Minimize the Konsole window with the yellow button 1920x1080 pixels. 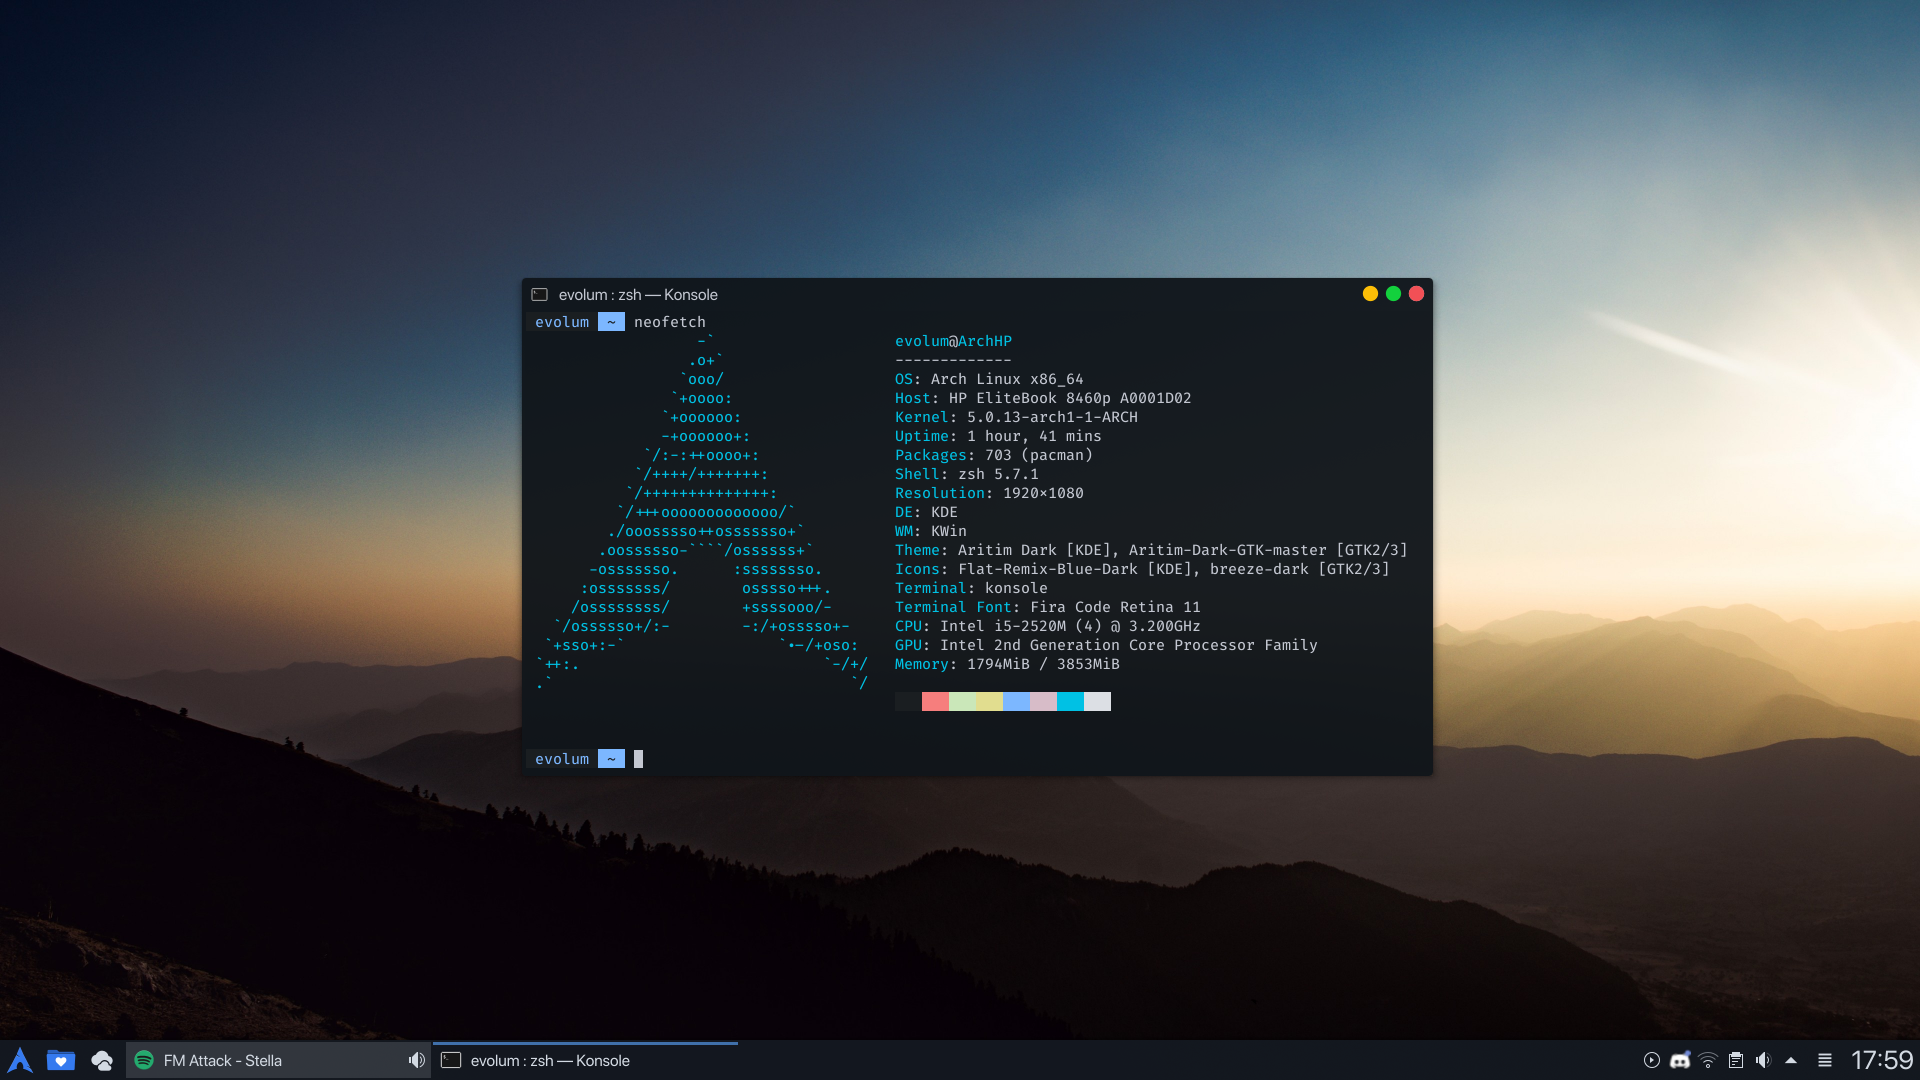pyautogui.click(x=1370, y=293)
